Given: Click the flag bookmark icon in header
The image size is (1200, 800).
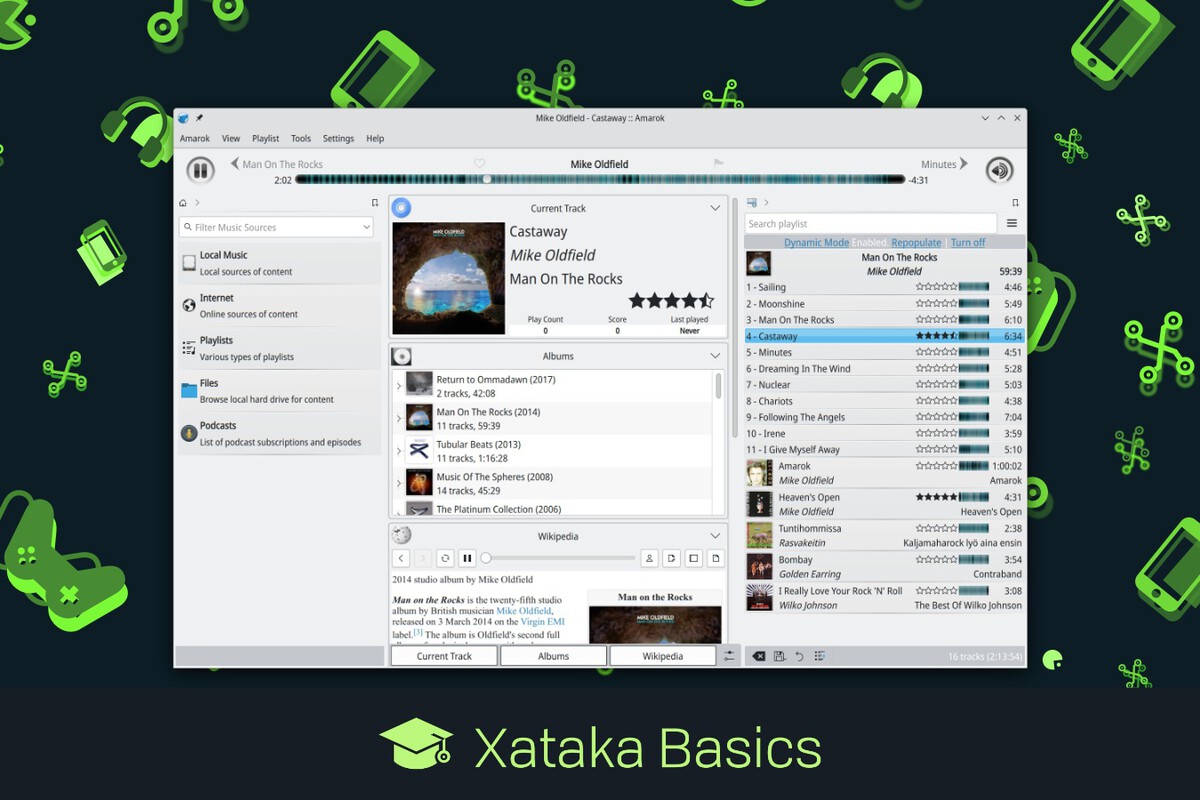Looking at the screenshot, I should [x=718, y=163].
